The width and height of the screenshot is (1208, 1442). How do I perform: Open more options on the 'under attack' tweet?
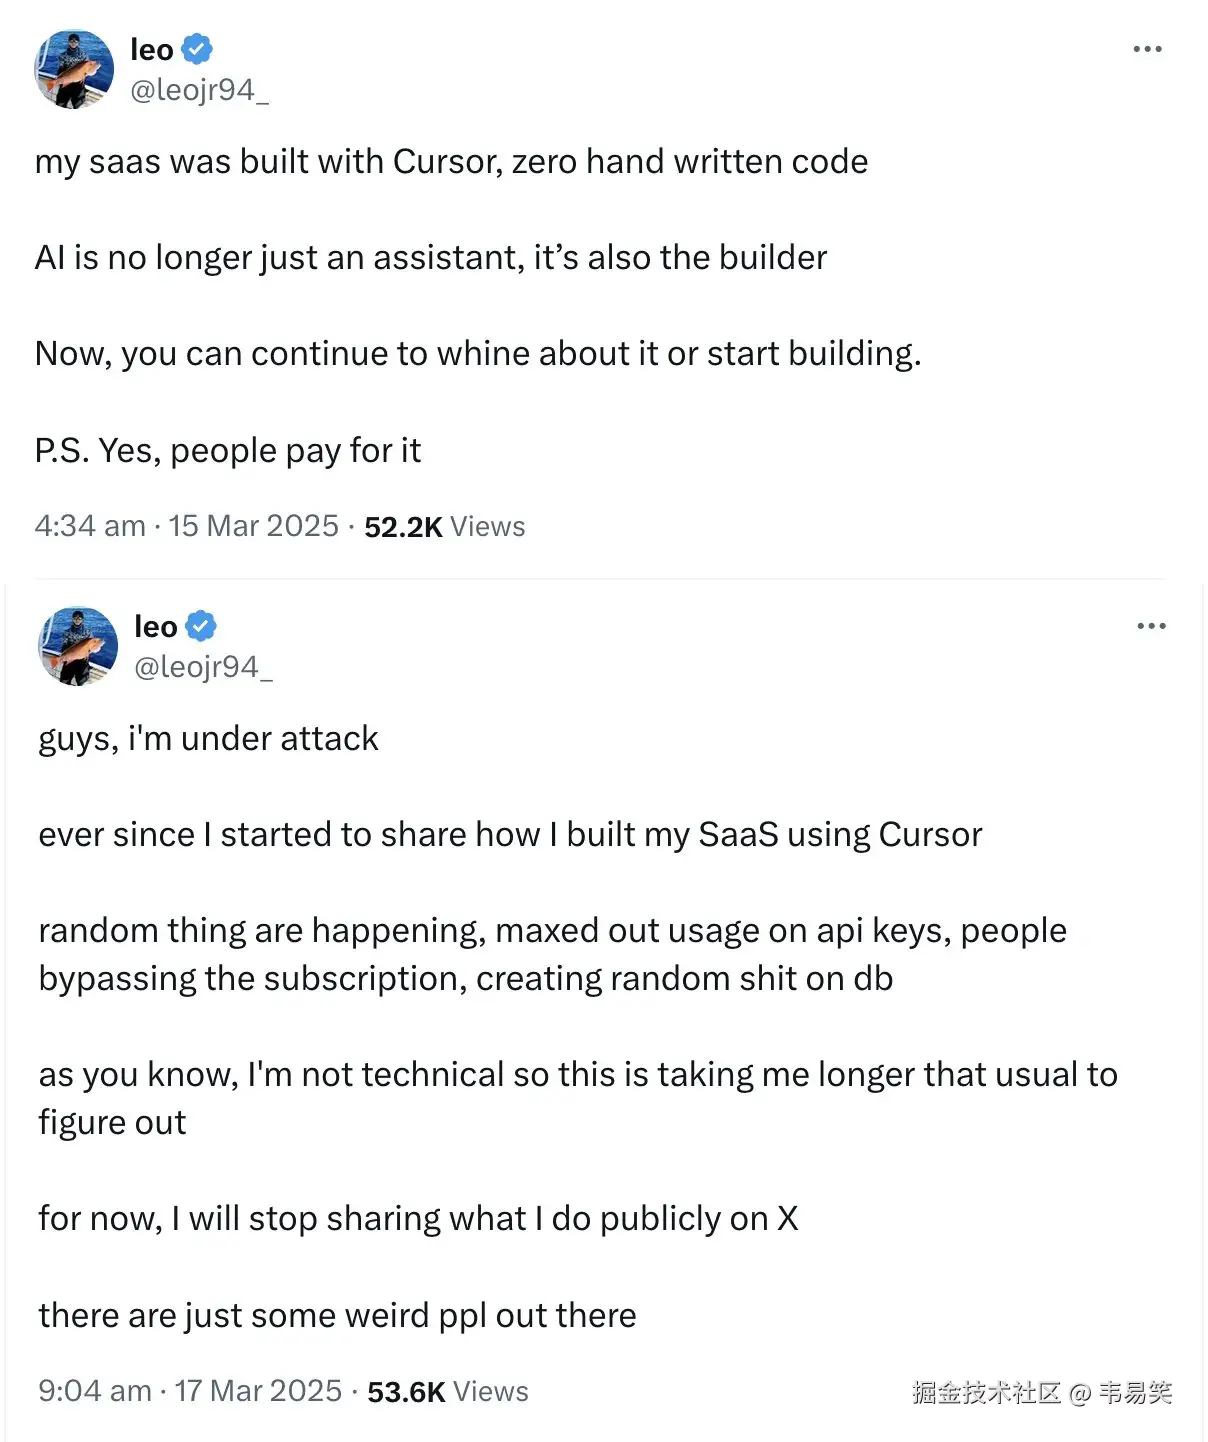point(1151,626)
